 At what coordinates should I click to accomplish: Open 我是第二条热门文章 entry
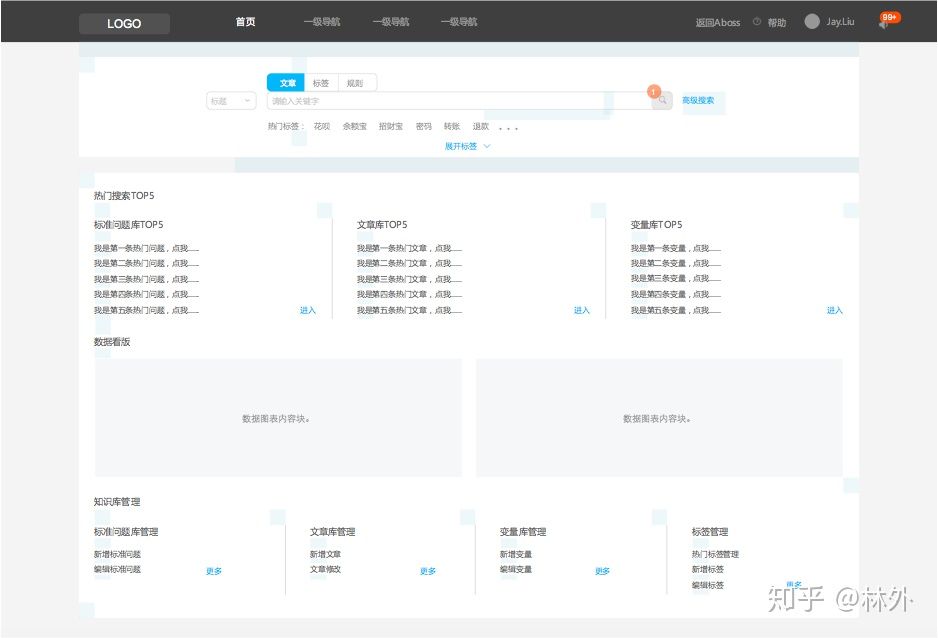click(409, 263)
